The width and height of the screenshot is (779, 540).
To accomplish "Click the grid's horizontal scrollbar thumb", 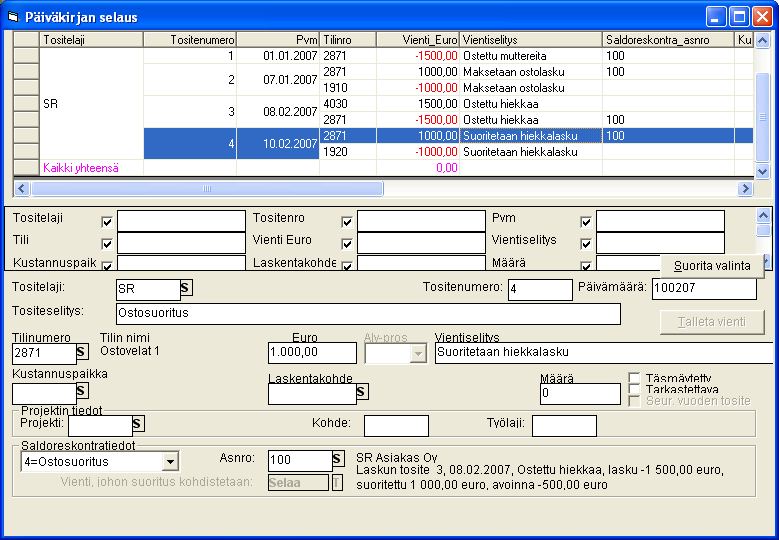I will pos(207,189).
